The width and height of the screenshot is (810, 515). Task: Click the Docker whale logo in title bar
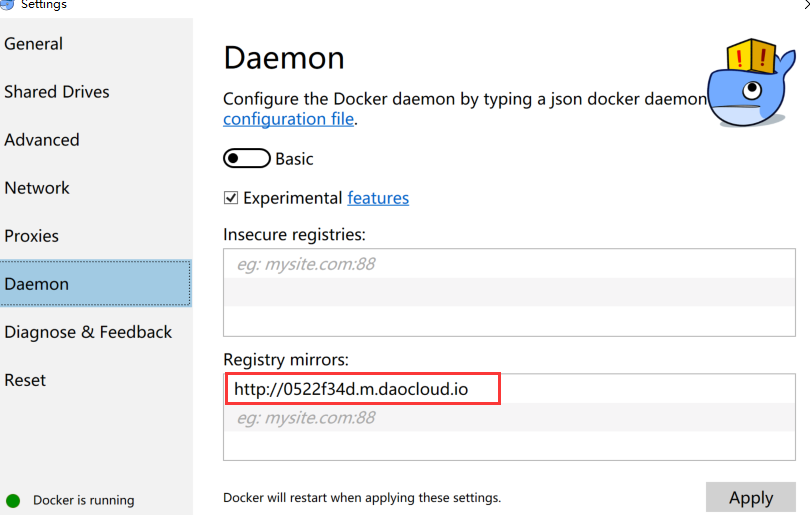[x=7, y=4]
